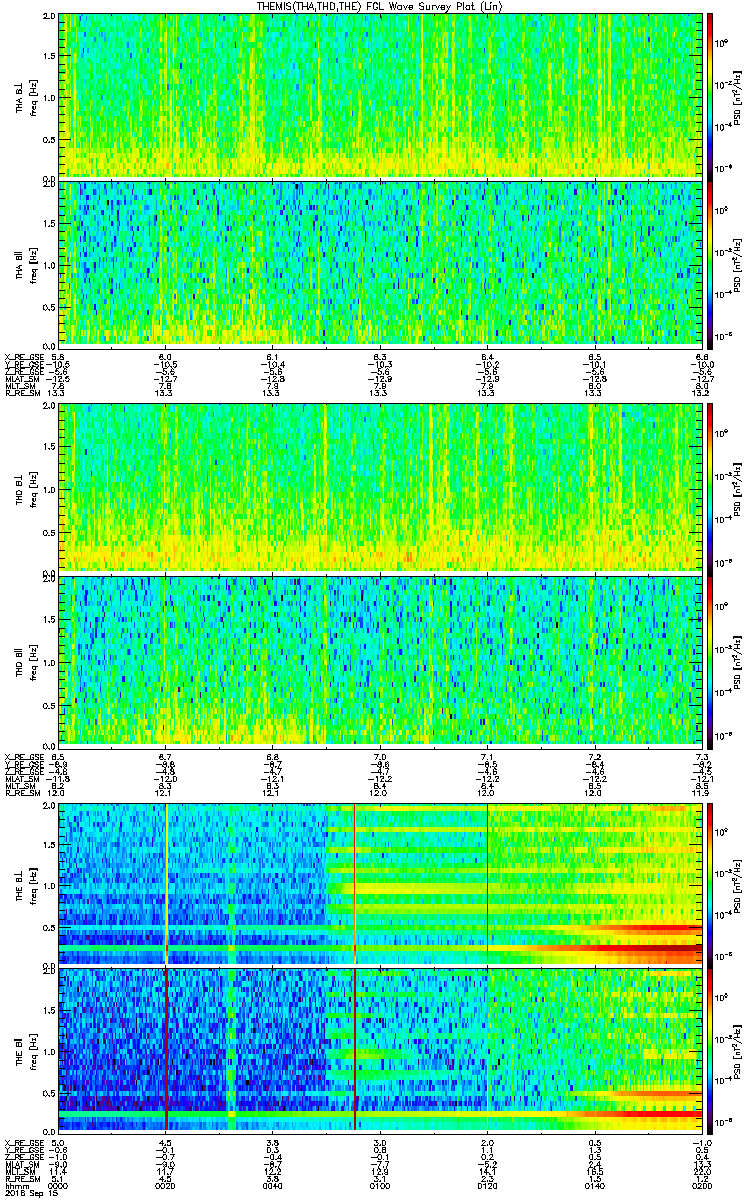The height and width of the screenshot is (1200, 750).
Task: Click the THA B-parallel spectrogram panel
Action: [379, 263]
